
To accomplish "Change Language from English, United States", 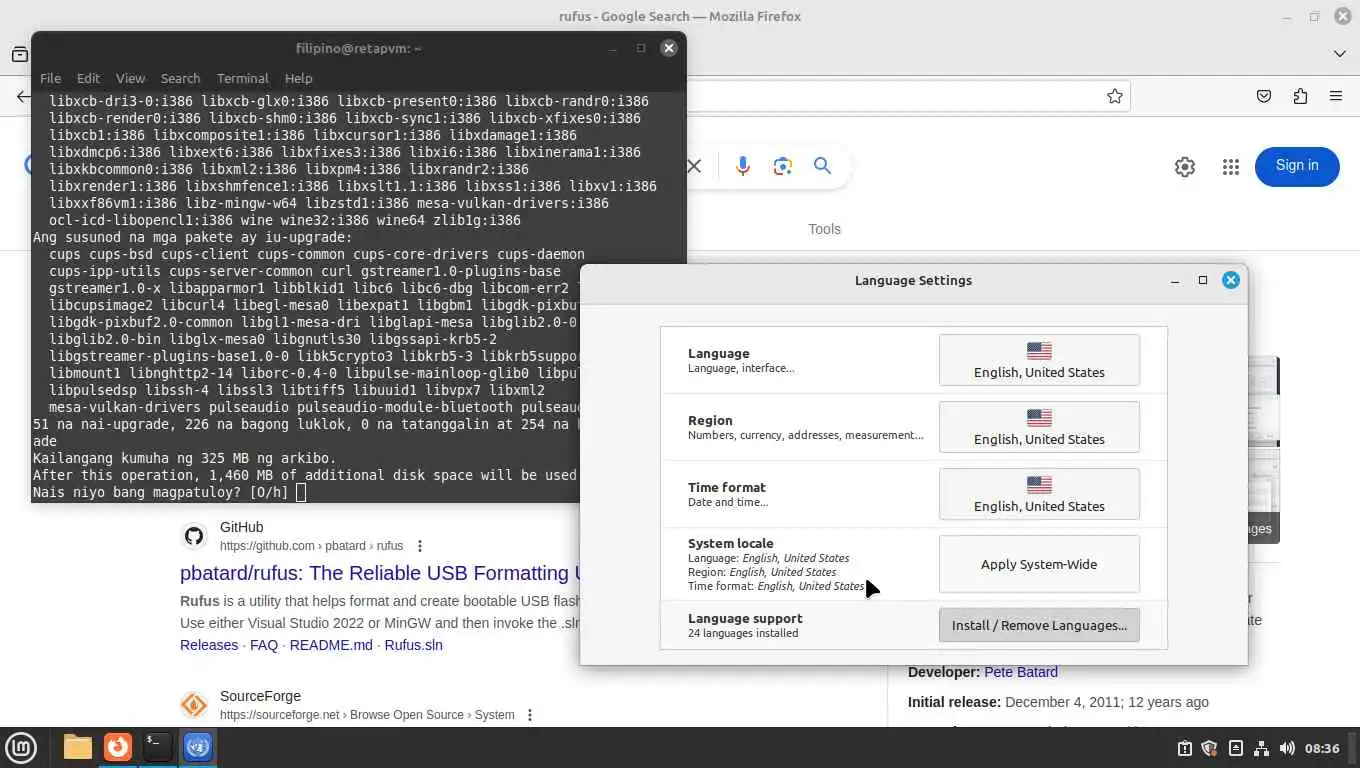I will 1039,360.
